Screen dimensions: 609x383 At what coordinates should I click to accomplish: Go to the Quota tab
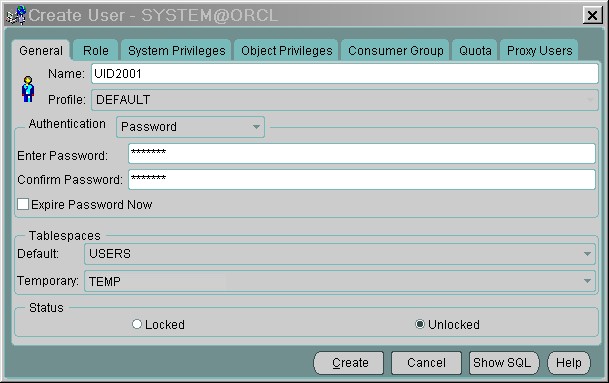(x=475, y=50)
